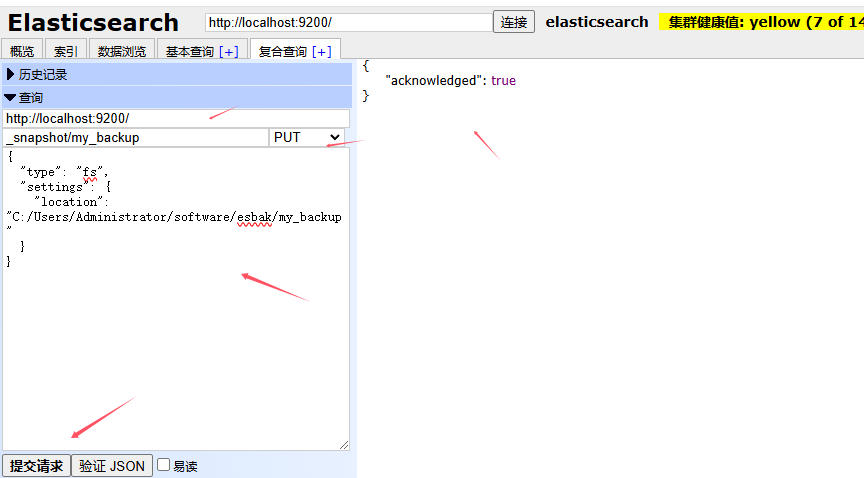Switch to the 索引 tab
The image size is (864, 478).
[65, 51]
